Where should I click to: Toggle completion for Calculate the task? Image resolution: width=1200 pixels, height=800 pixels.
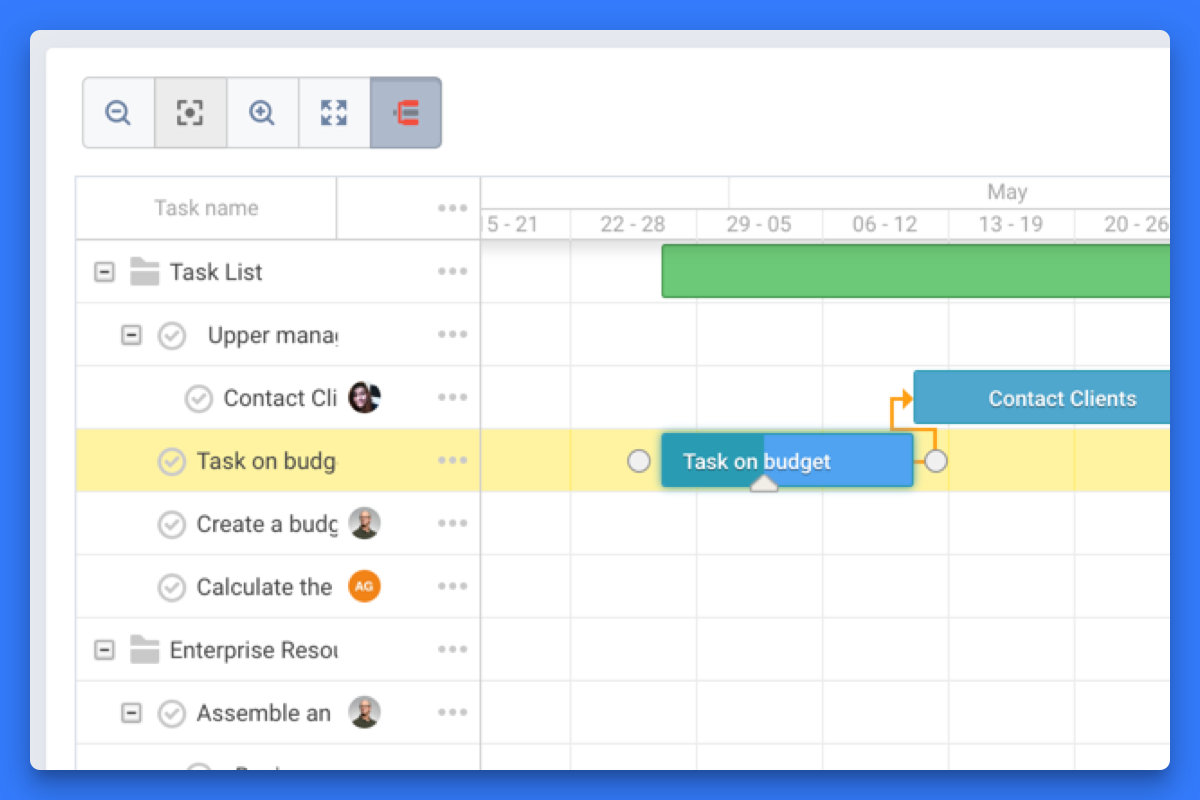pos(172,587)
